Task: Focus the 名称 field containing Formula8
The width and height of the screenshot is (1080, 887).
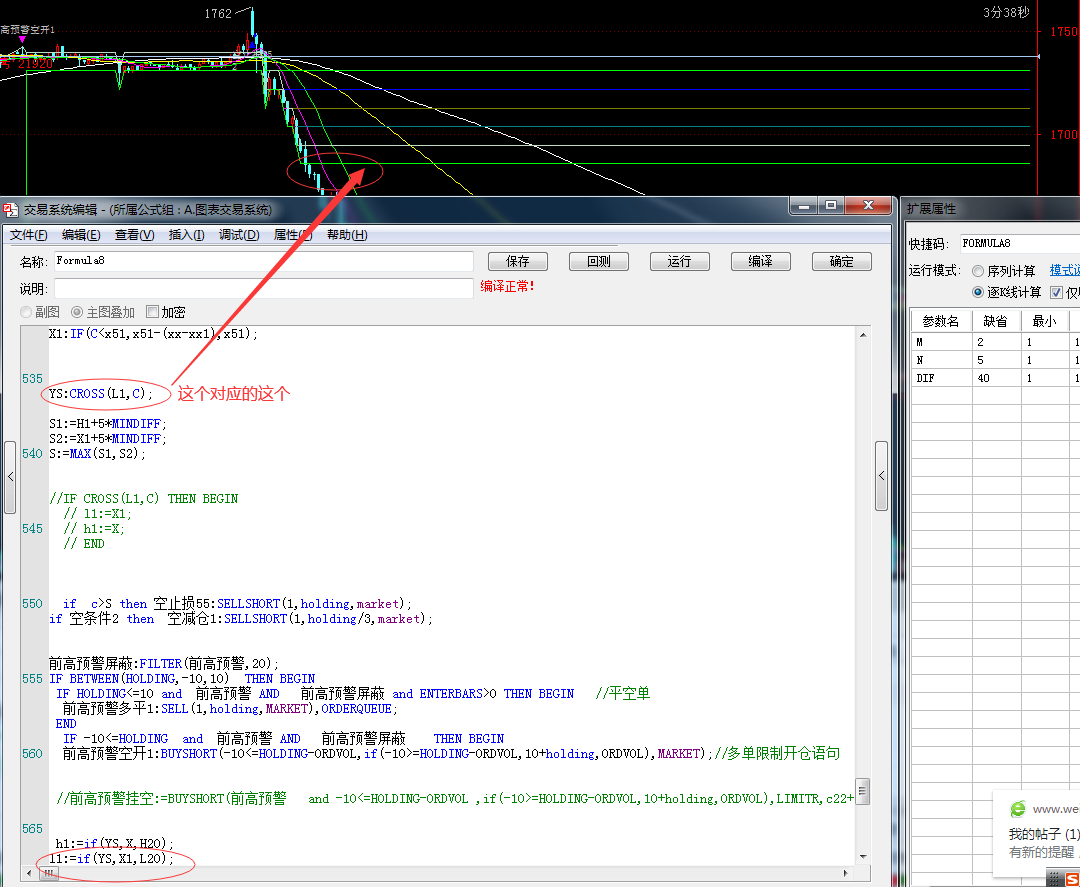Action: (x=264, y=261)
